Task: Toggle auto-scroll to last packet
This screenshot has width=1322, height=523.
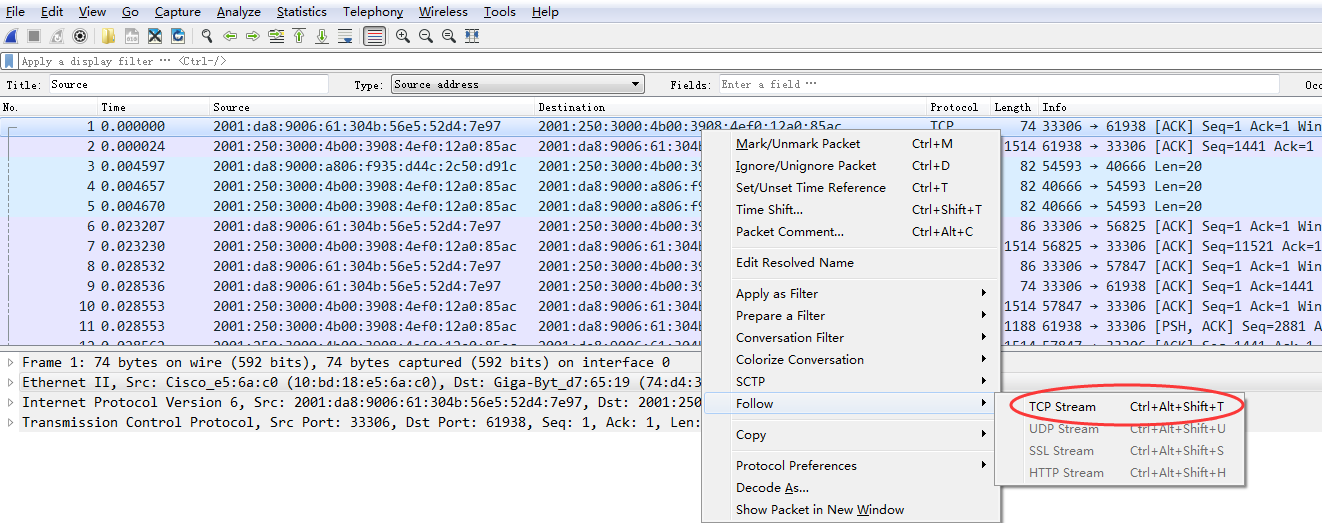Action: 345,36
